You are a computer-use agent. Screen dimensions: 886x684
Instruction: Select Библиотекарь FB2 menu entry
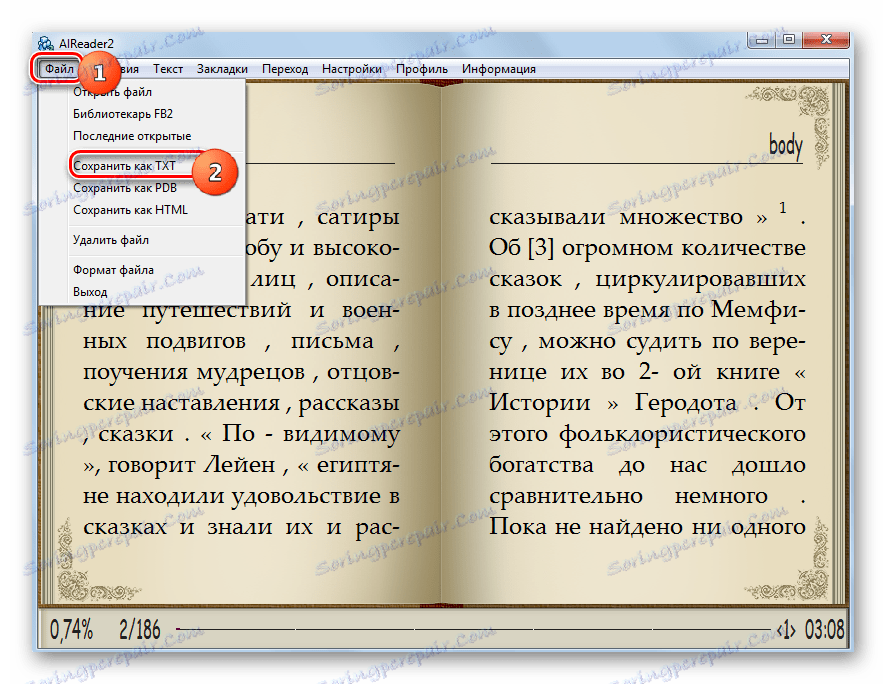pos(142,114)
